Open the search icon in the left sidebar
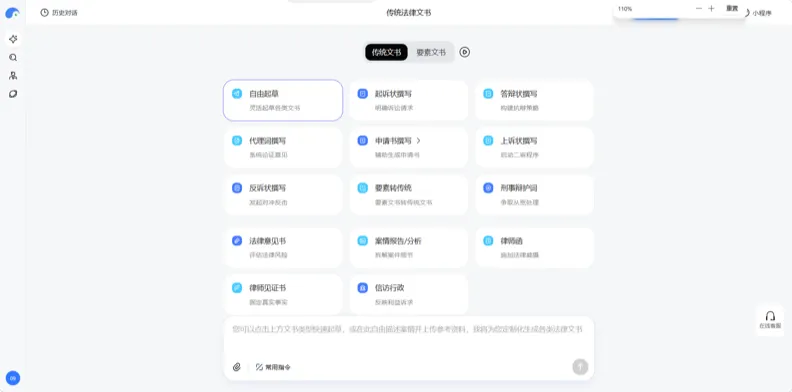 click(13, 58)
